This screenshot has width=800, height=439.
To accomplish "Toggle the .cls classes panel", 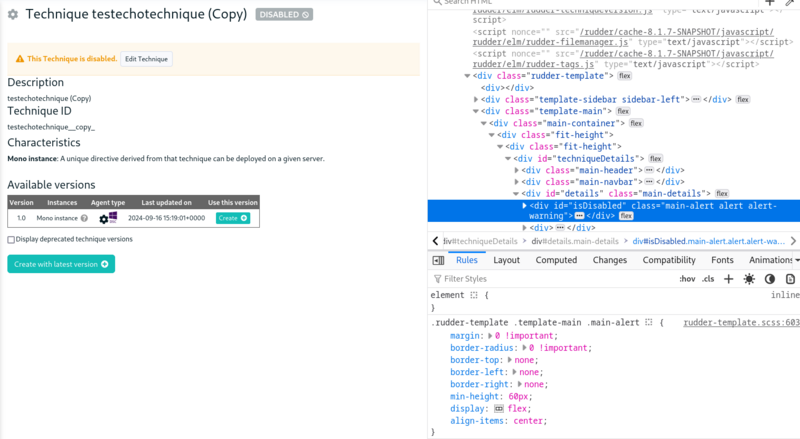I will 708,279.
